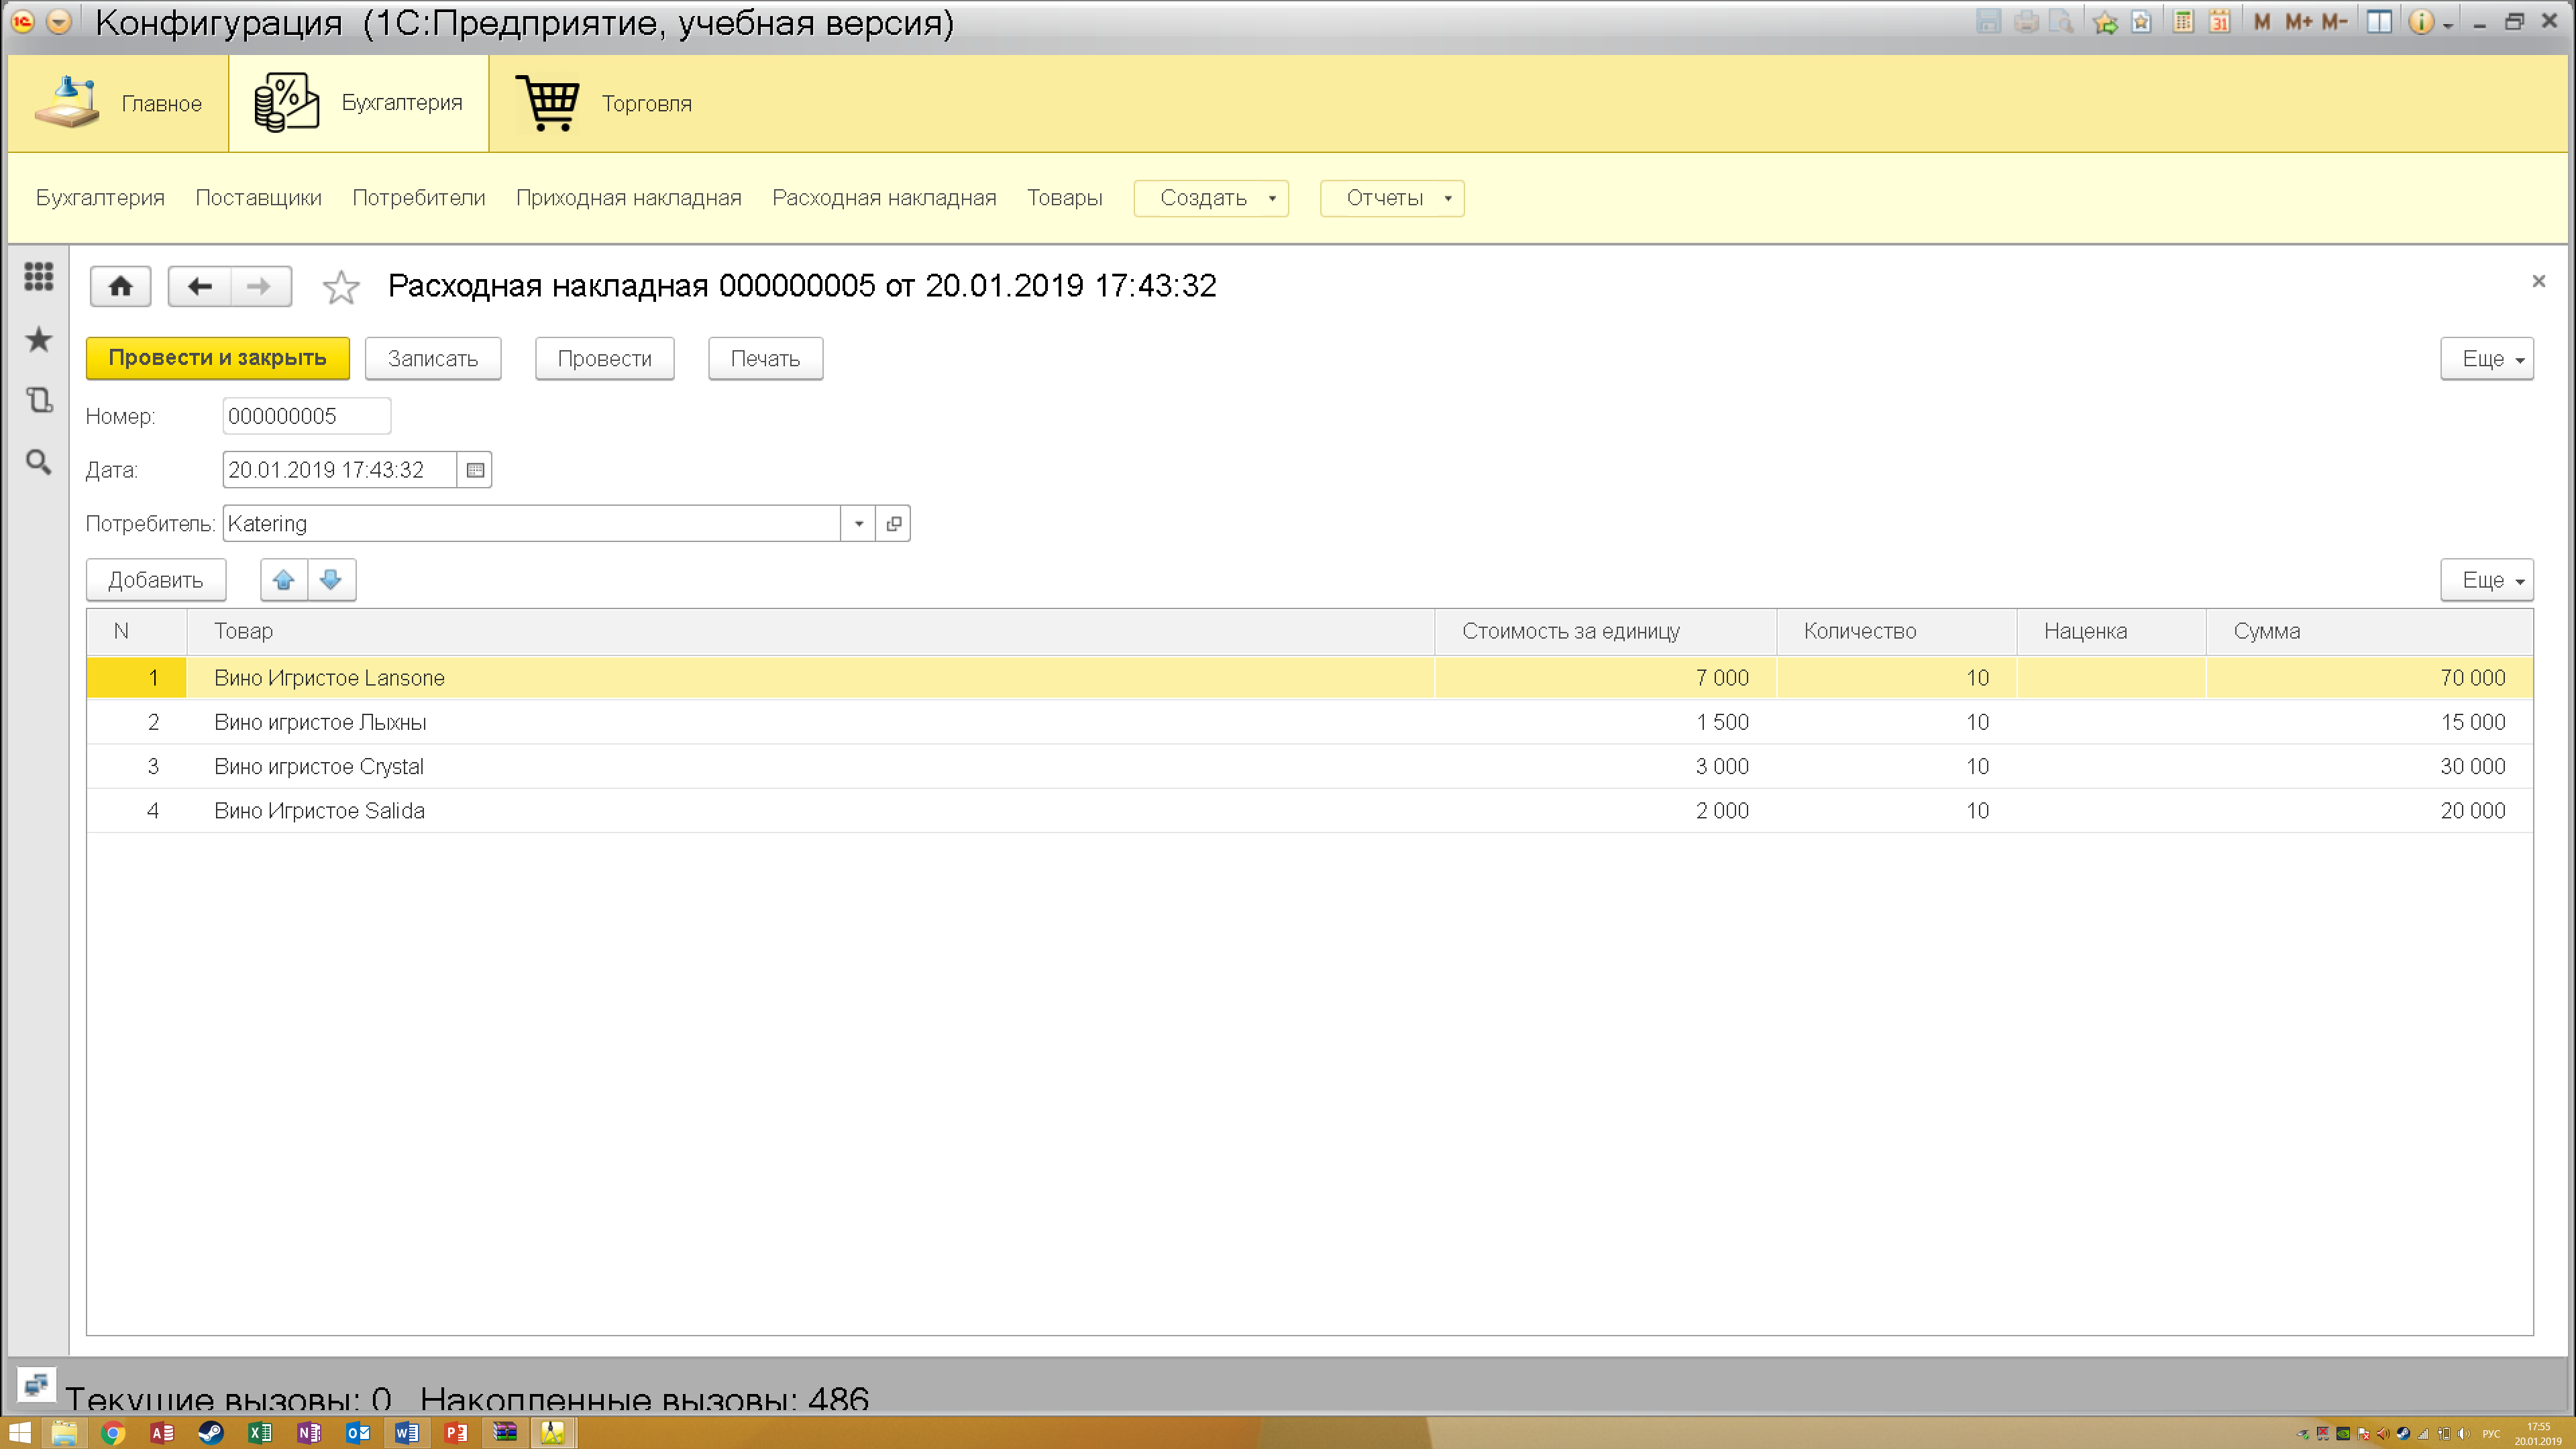The image size is (2576, 1449).
Task: Move row up with blue arrow
Action: click(x=284, y=580)
